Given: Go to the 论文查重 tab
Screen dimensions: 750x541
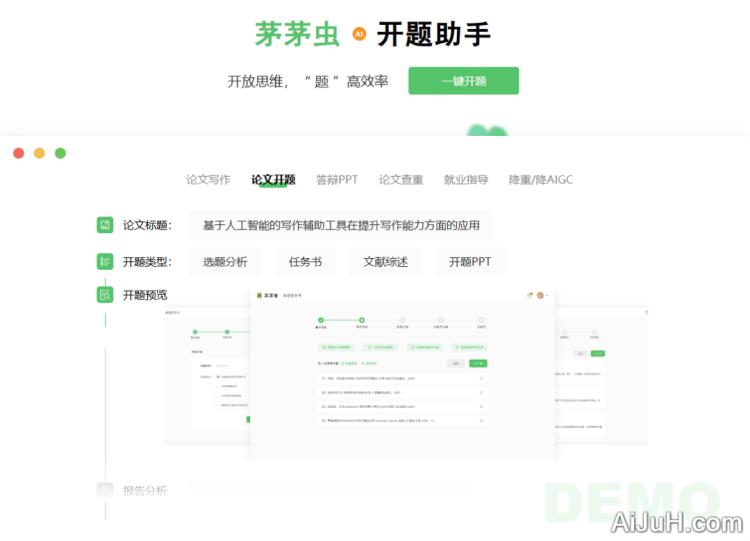Looking at the screenshot, I should [x=401, y=180].
